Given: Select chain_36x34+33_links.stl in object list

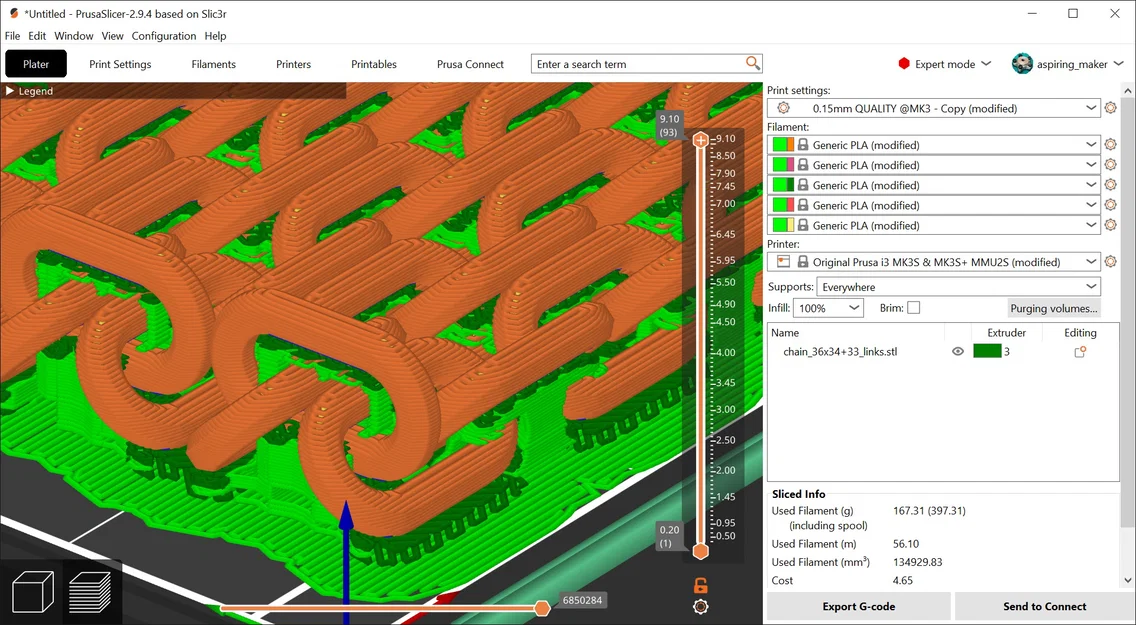Looking at the screenshot, I should (840, 352).
